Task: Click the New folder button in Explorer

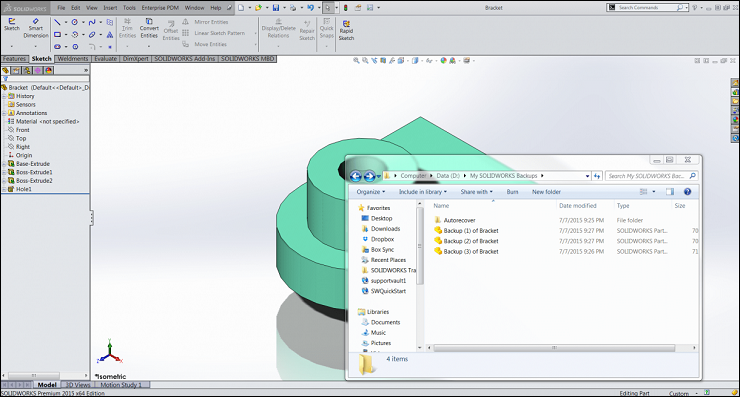Action: click(546, 192)
